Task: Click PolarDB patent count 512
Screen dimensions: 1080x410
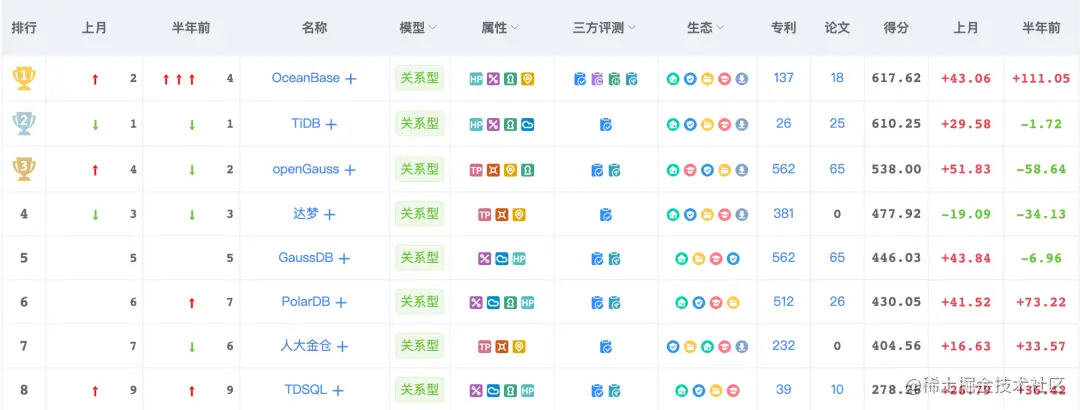Action: pyautogui.click(x=784, y=301)
